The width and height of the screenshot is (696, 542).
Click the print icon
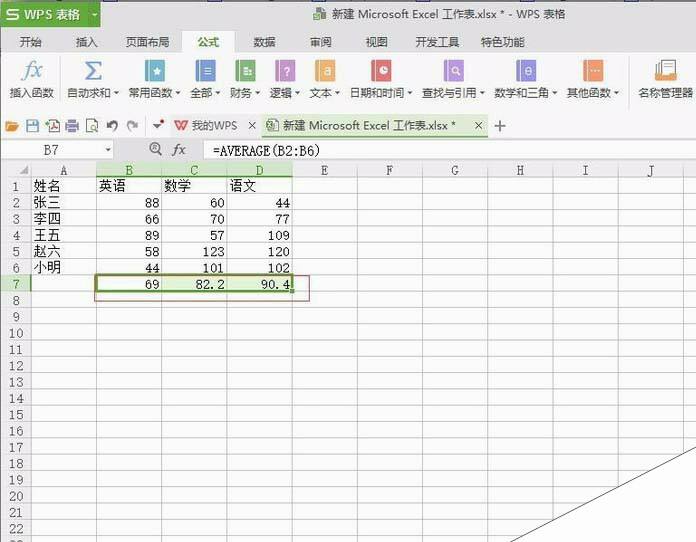pos(72,126)
